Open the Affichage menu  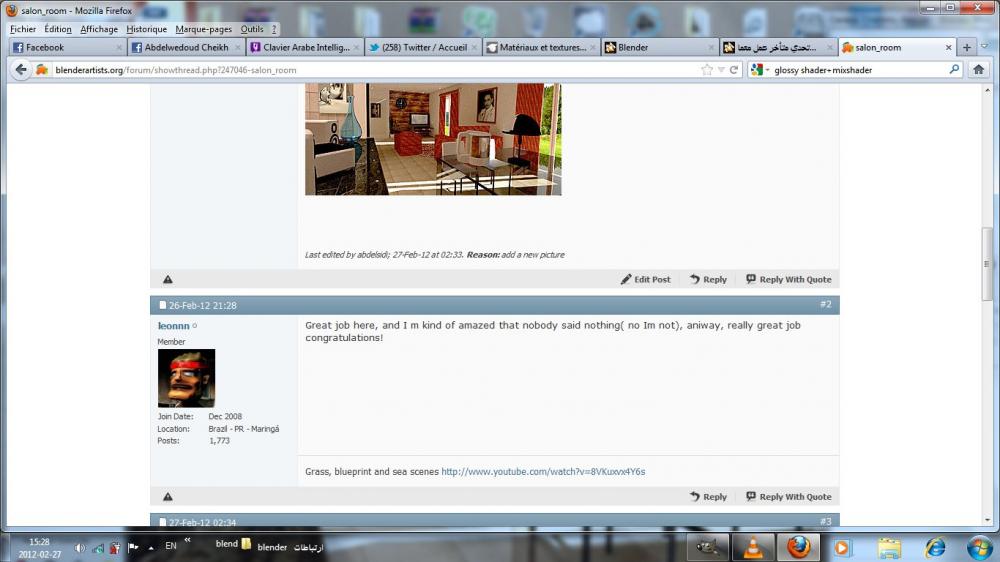pyautogui.click(x=99, y=29)
